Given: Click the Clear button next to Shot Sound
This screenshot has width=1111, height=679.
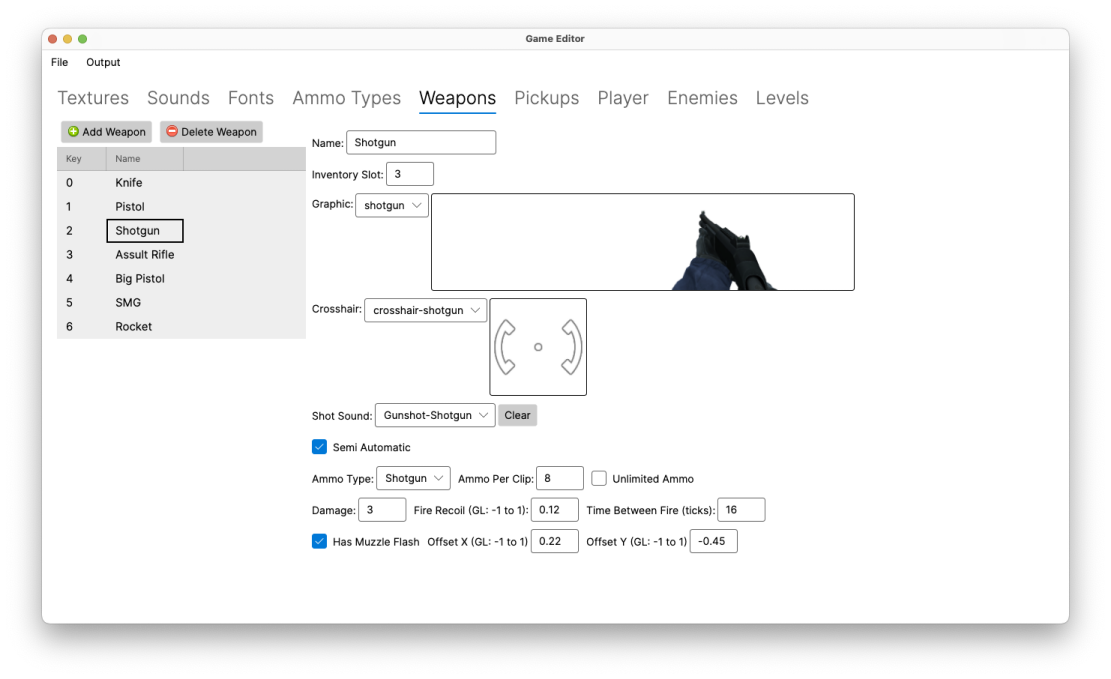Looking at the screenshot, I should (517, 415).
